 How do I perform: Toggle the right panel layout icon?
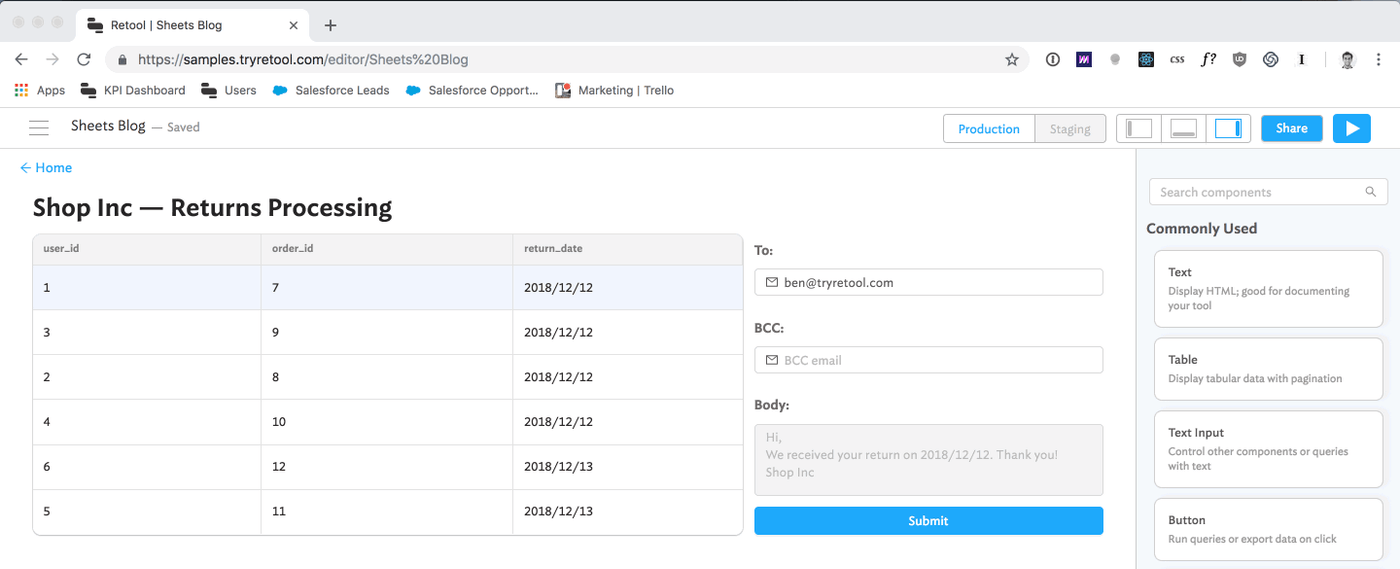coord(1228,128)
